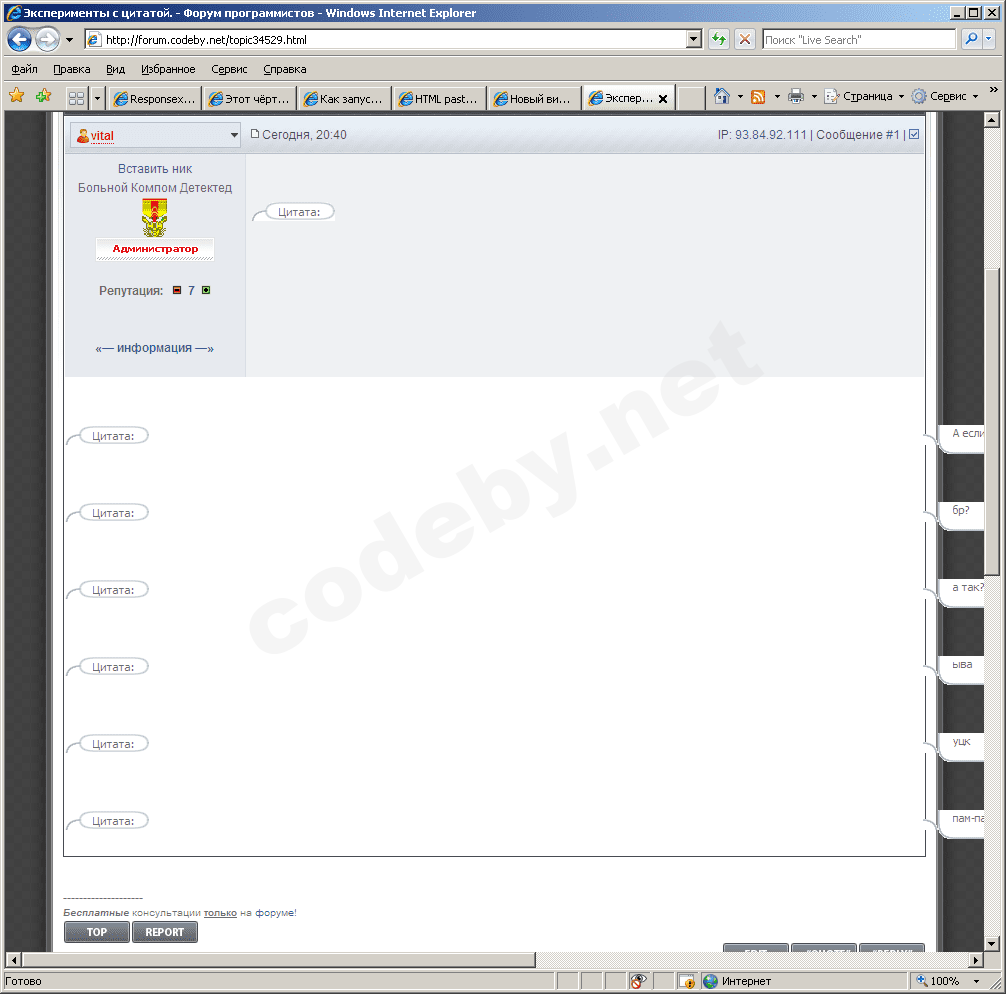1006x994 pixels.
Task: Close the active Экспер… tab
Action: point(663,99)
